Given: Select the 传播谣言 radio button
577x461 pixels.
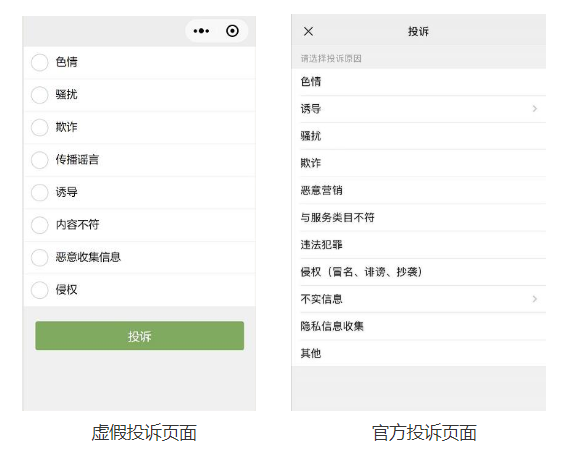Looking at the screenshot, I should pos(39,160).
